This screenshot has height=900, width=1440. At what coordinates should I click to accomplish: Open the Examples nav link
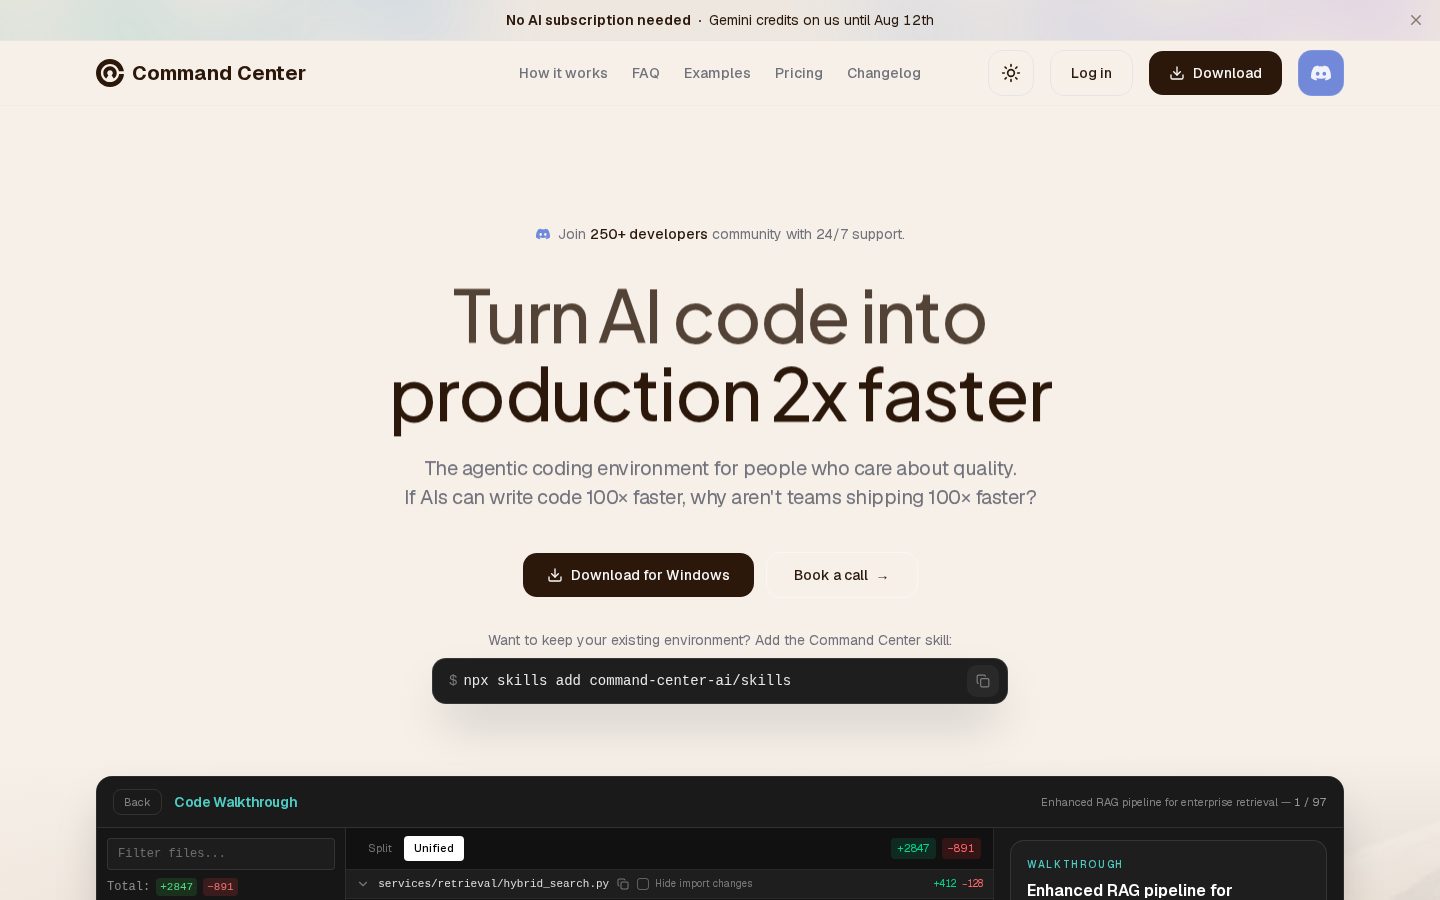[x=717, y=73]
